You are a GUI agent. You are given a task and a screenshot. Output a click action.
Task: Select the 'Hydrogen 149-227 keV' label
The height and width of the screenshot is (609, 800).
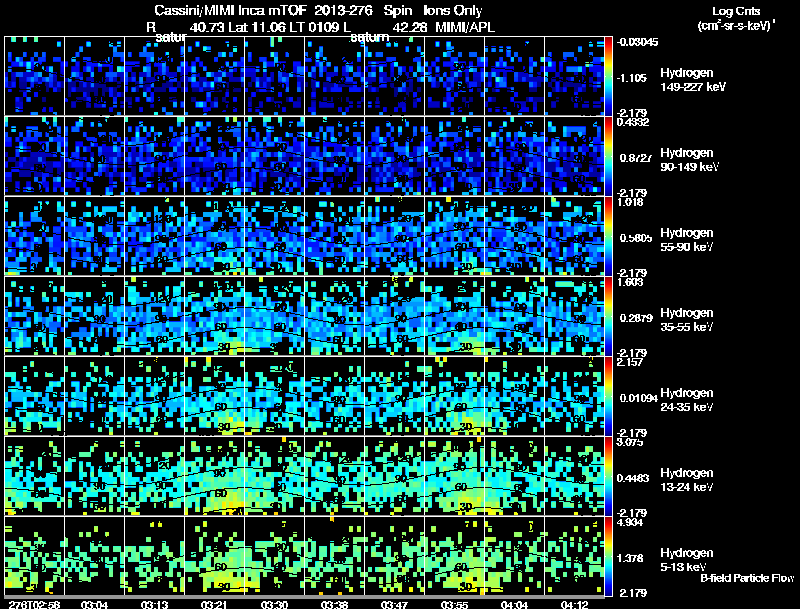tap(692, 80)
